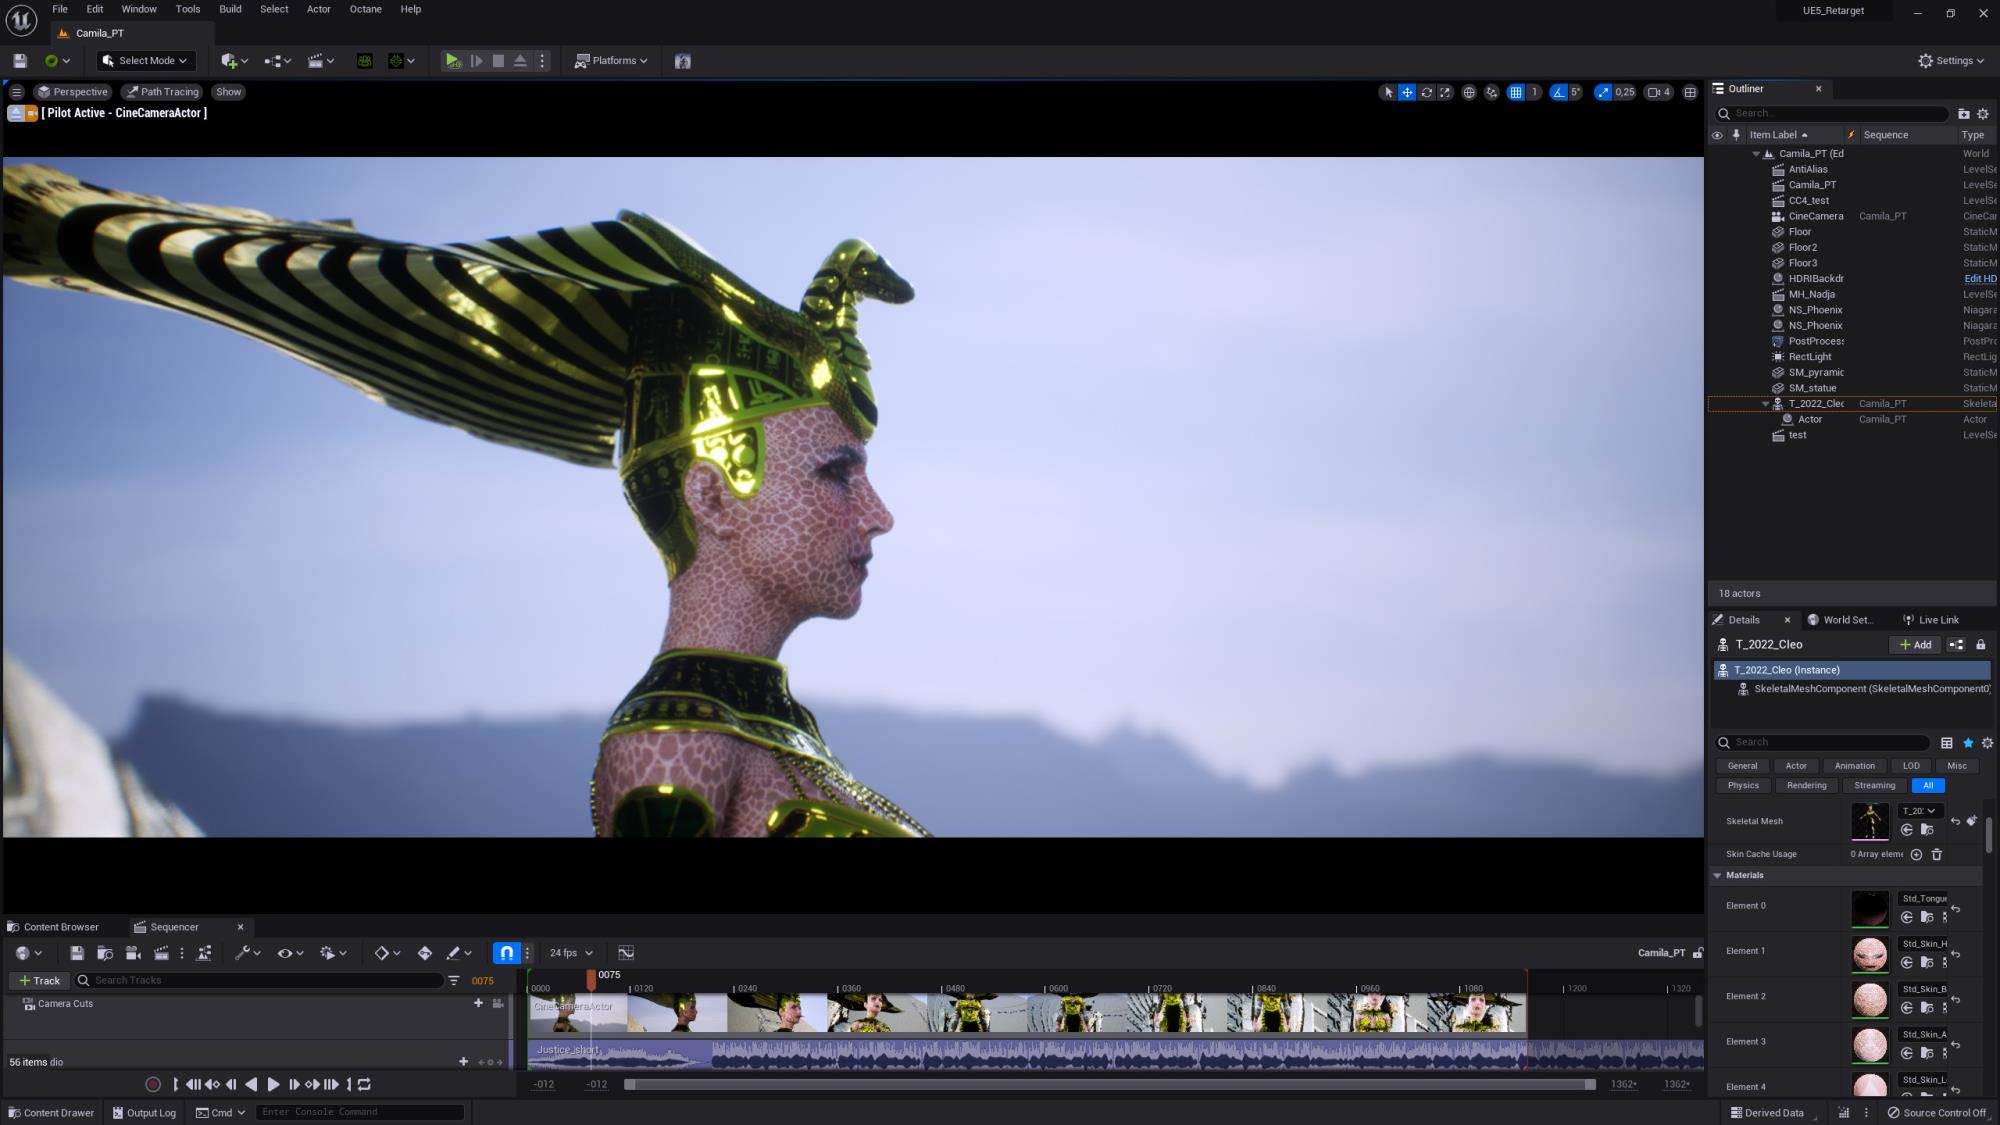This screenshot has height=1125, width=2000.
Task: Select the Translate (move) gizmo tool
Action: (x=1407, y=92)
